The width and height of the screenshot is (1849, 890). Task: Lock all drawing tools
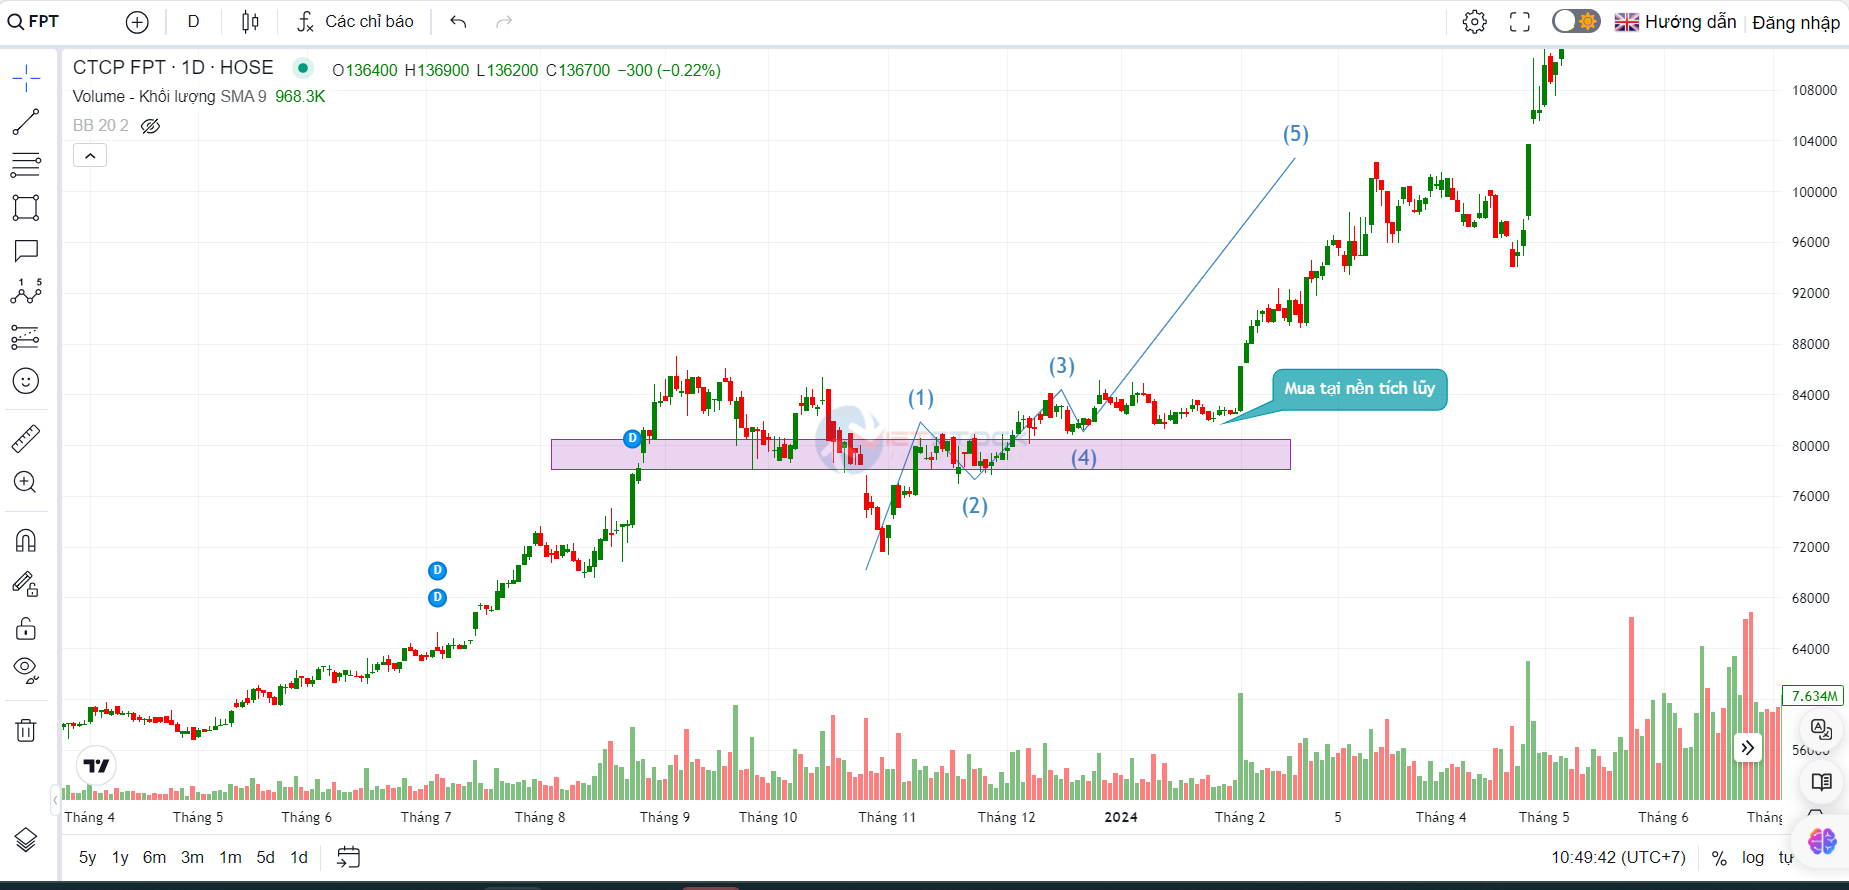(26, 628)
